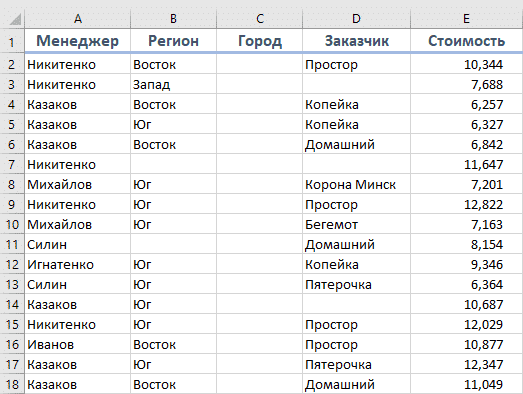The image size is (523, 394).
Task: Select empty region cell in row 11
Action: point(173,244)
